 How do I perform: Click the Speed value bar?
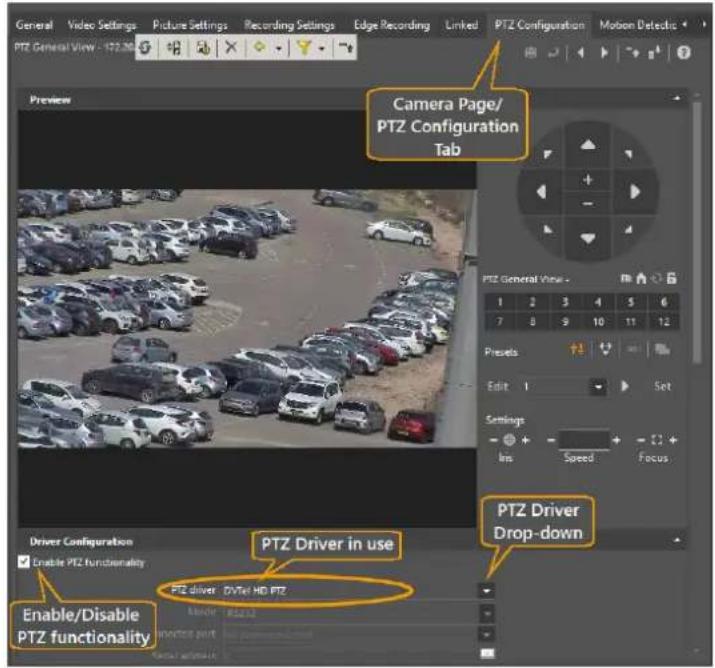tap(584, 440)
